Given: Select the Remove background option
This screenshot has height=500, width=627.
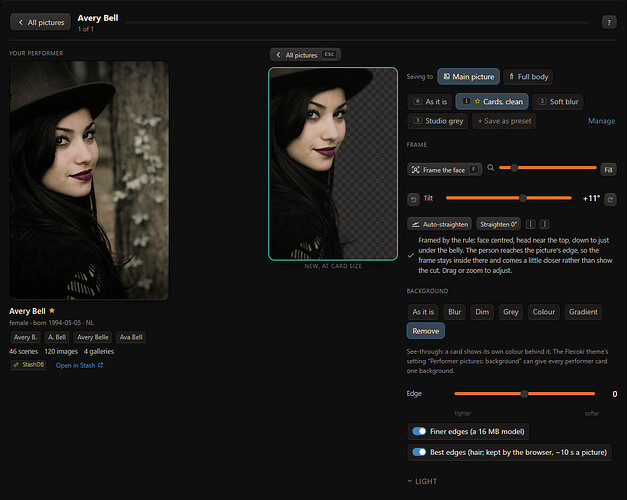Looking at the screenshot, I should [425, 331].
